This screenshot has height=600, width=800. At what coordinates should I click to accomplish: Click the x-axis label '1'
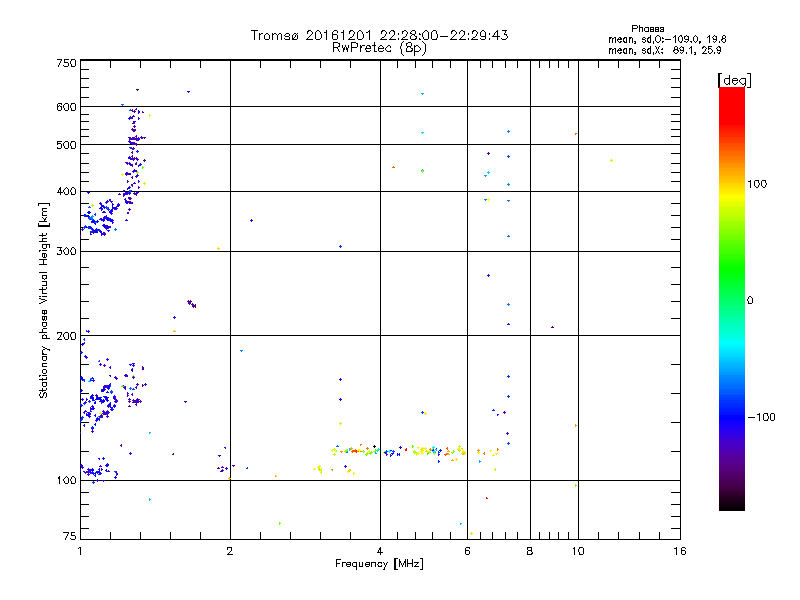click(x=80, y=551)
